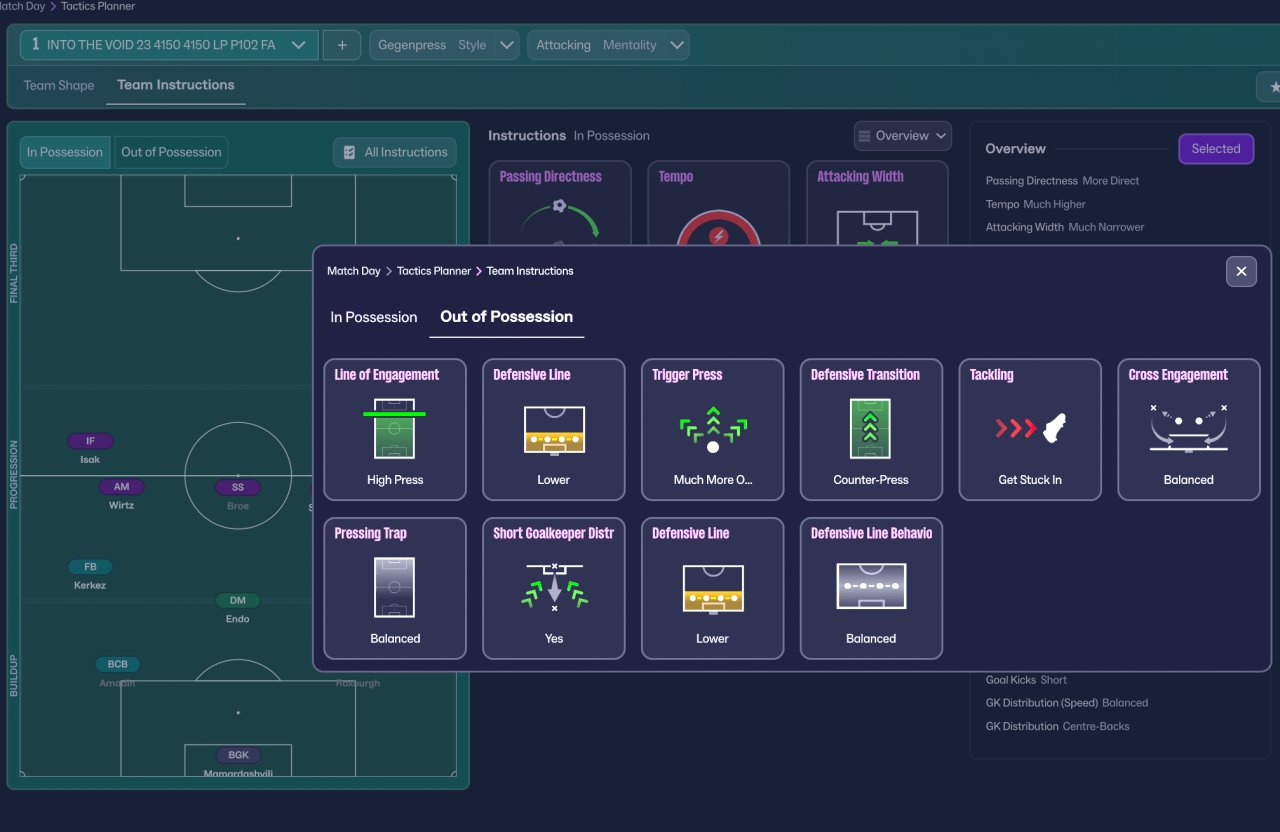Click the Tempo Much Higher overview row
The image size is (1280, 832).
(1035, 204)
